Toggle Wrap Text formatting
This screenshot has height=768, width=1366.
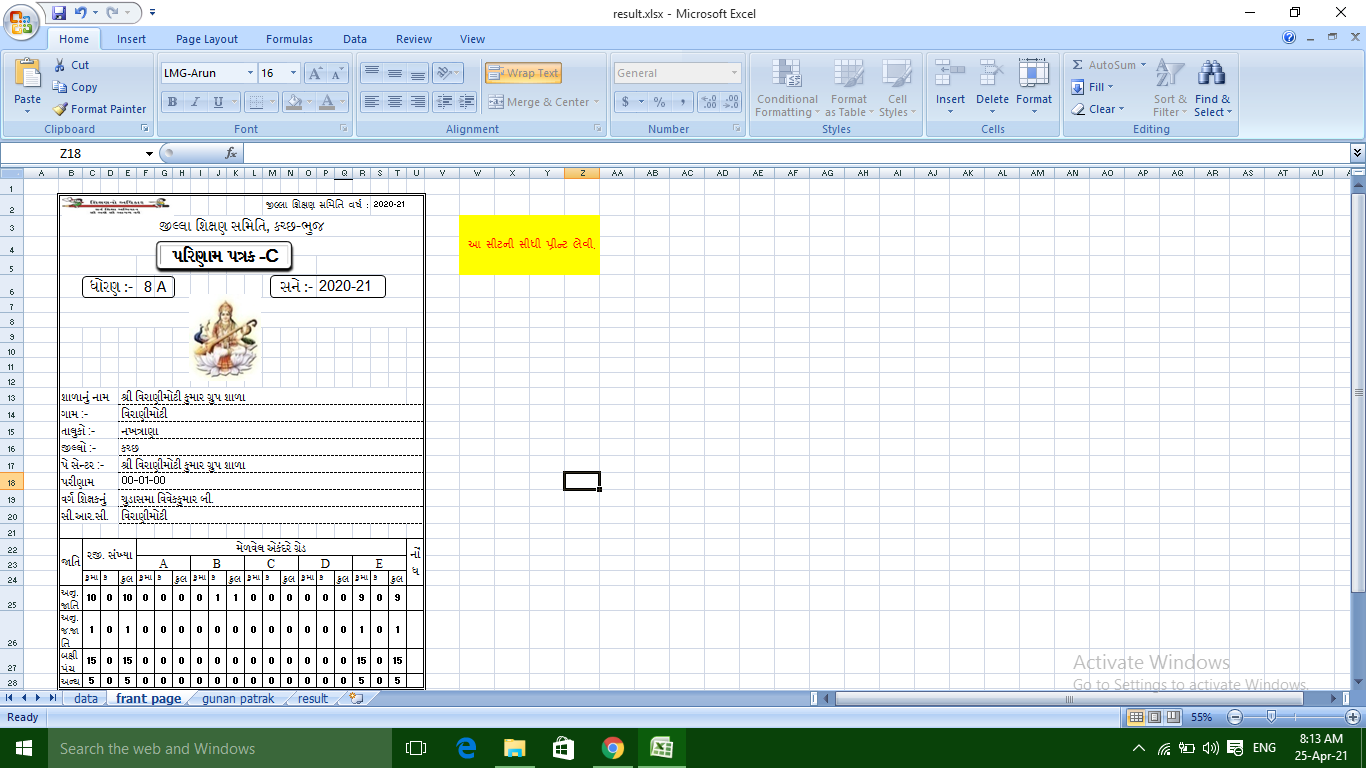[x=522, y=72]
